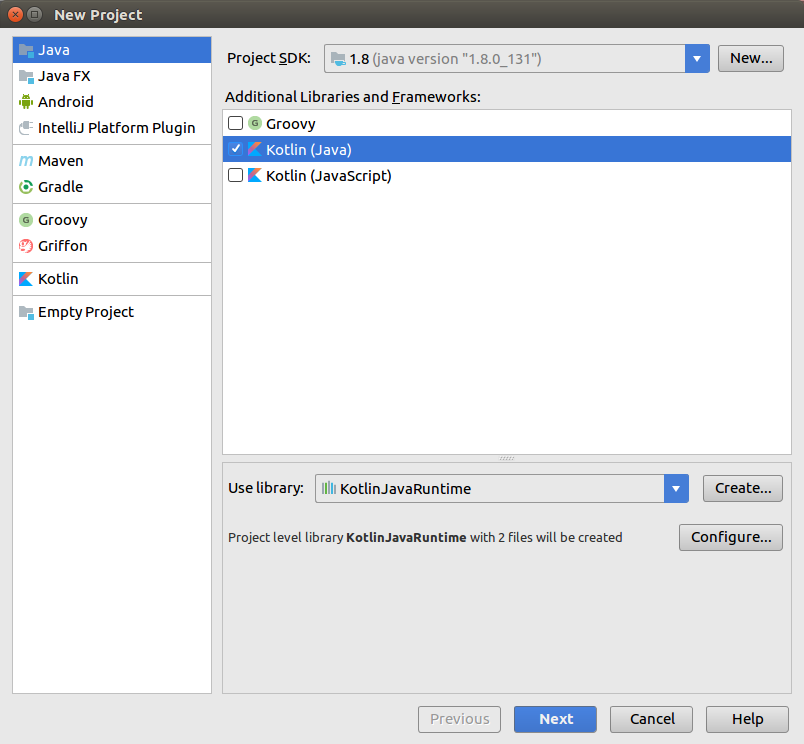Click the Next button
This screenshot has height=744, width=804.
coord(555,719)
